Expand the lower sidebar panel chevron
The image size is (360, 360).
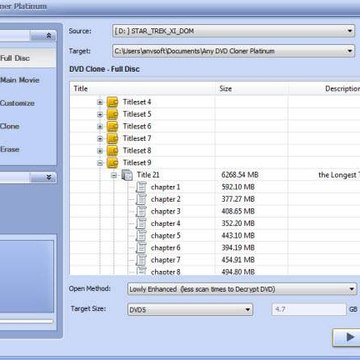(x=49, y=177)
